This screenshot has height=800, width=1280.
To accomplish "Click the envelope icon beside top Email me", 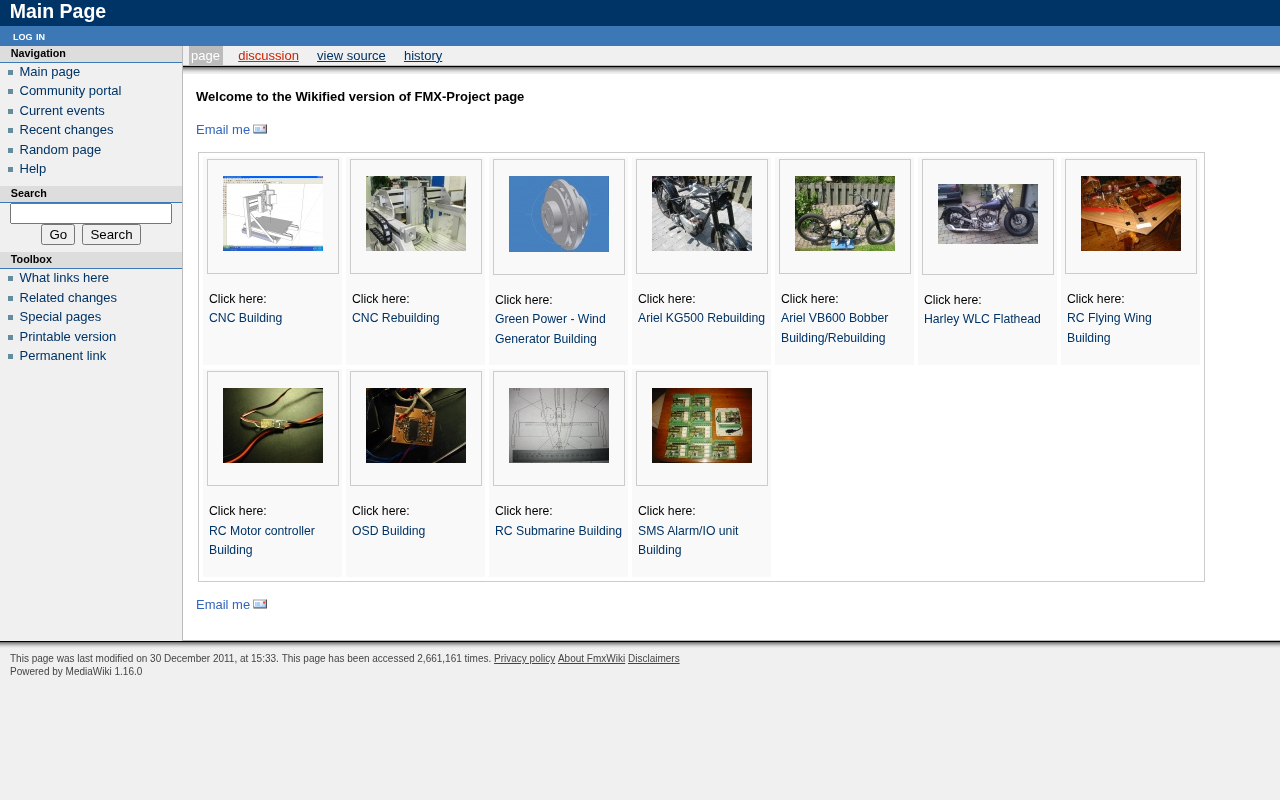I will tap(260, 129).
